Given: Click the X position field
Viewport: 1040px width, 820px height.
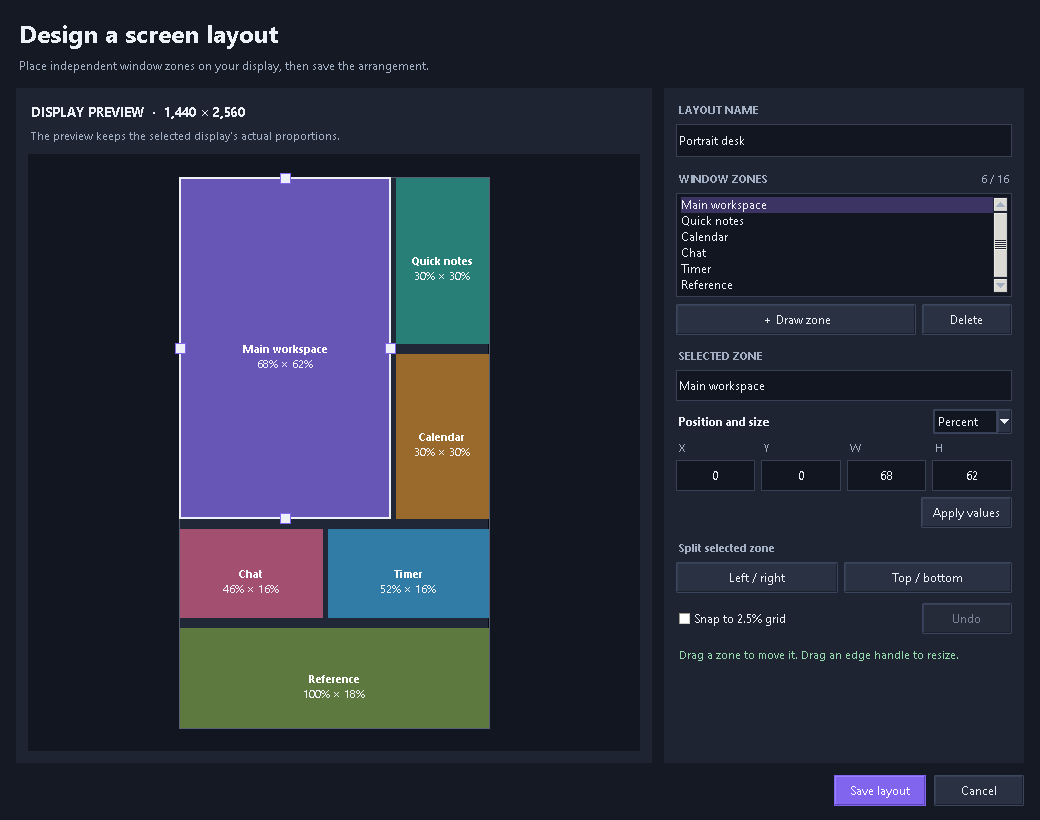Looking at the screenshot, I should [x=715, y=476].
